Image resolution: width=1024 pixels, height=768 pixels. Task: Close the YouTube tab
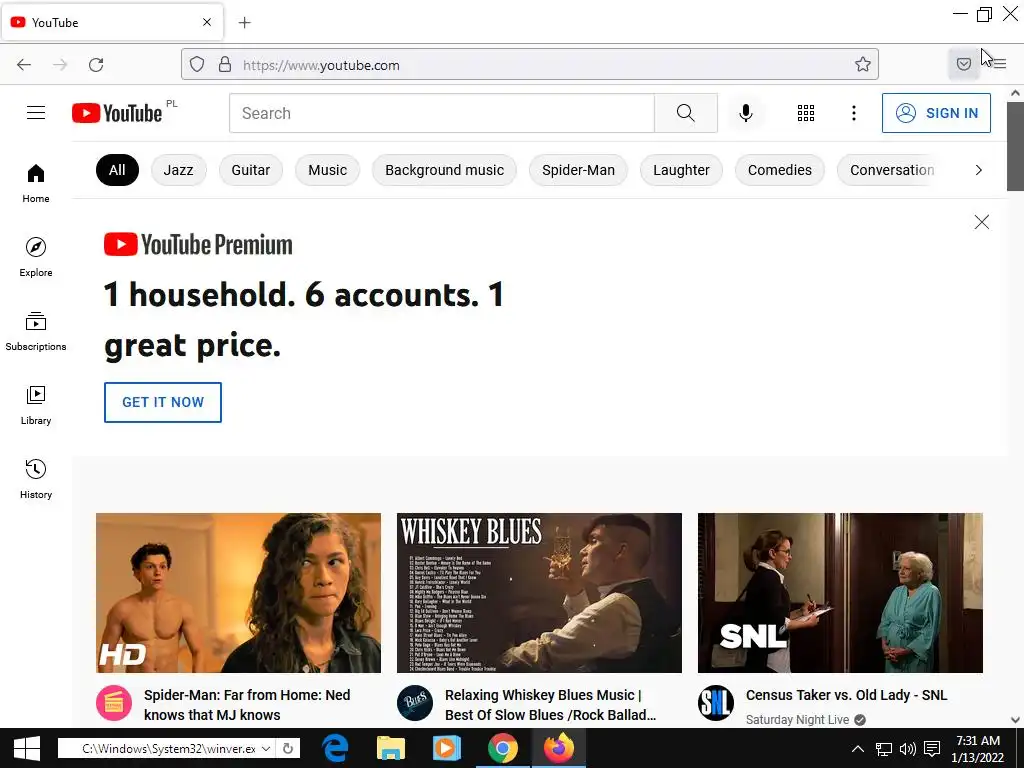tap(207, 22)
